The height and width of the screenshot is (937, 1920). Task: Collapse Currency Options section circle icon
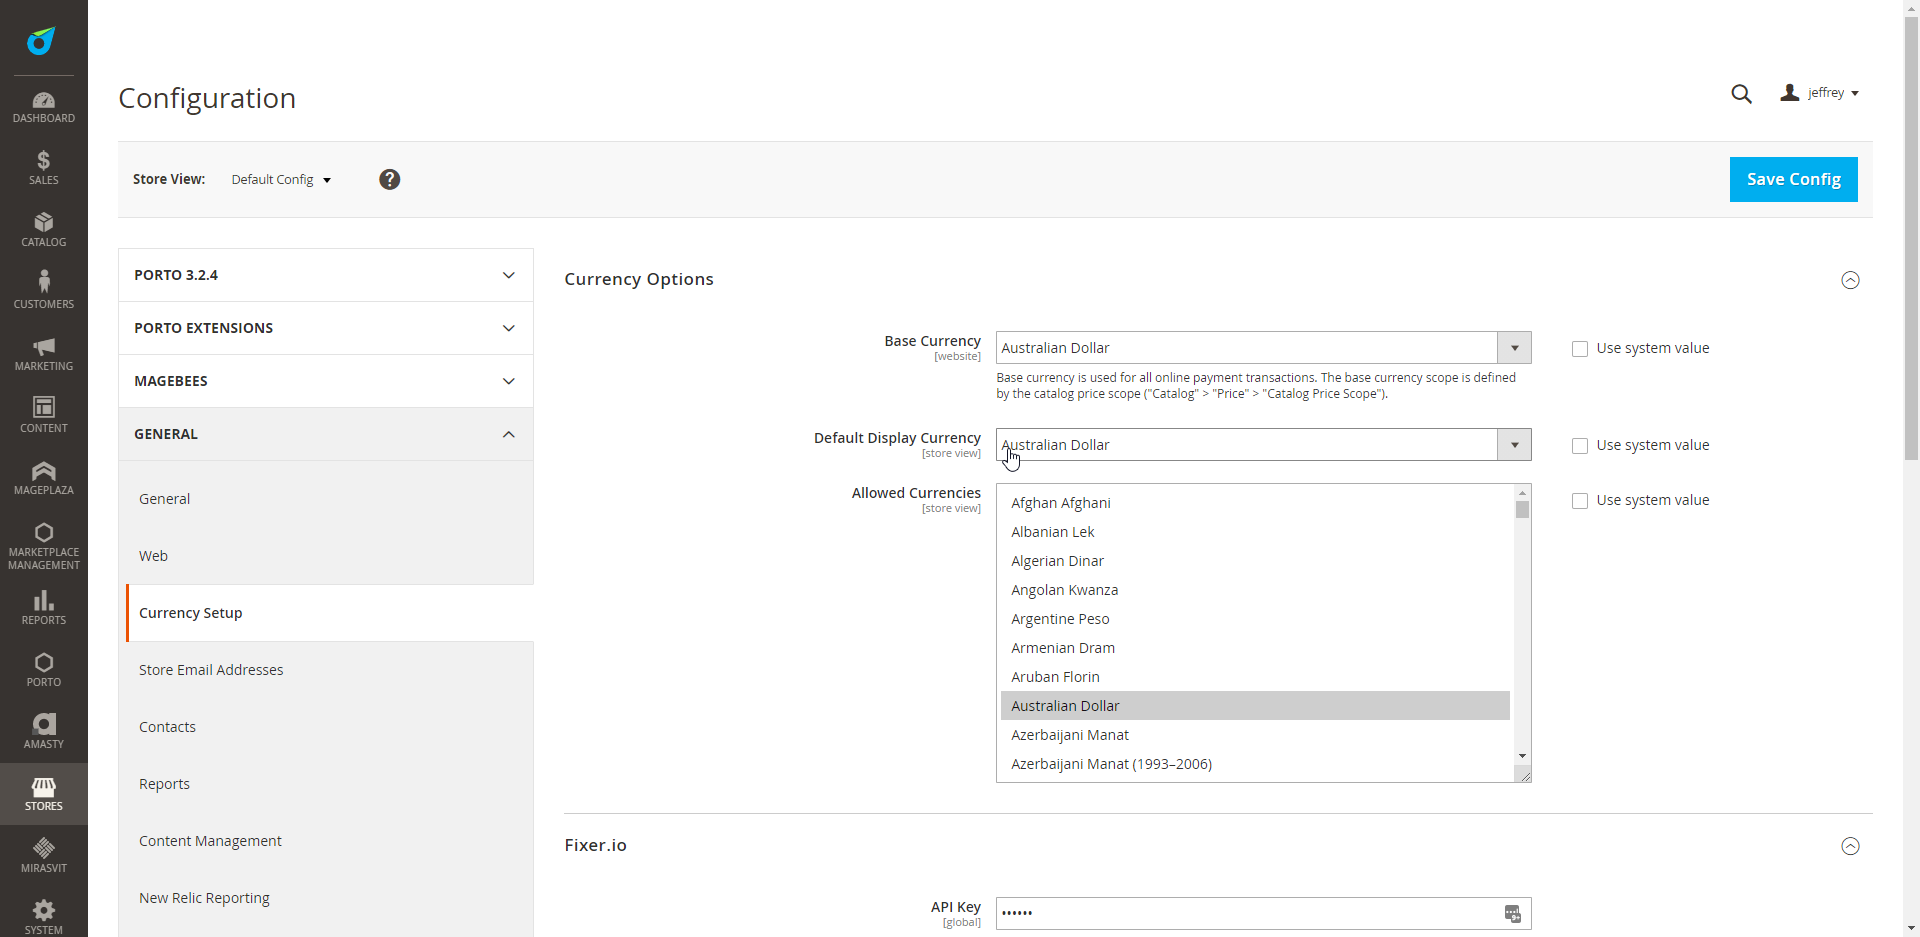coord(1850,280)
